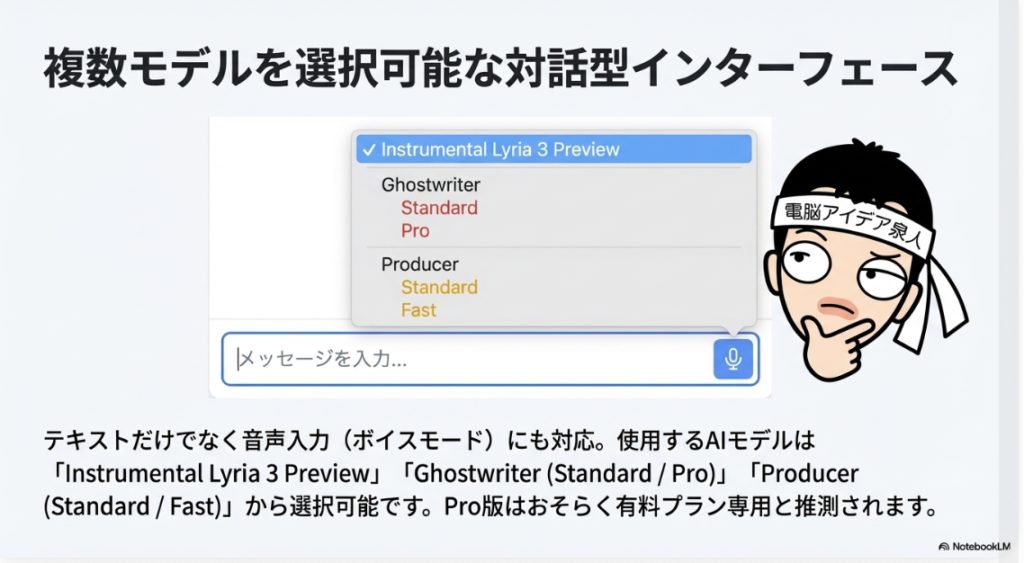Select the Instrumental Lyria 3 Preview model

554,150
